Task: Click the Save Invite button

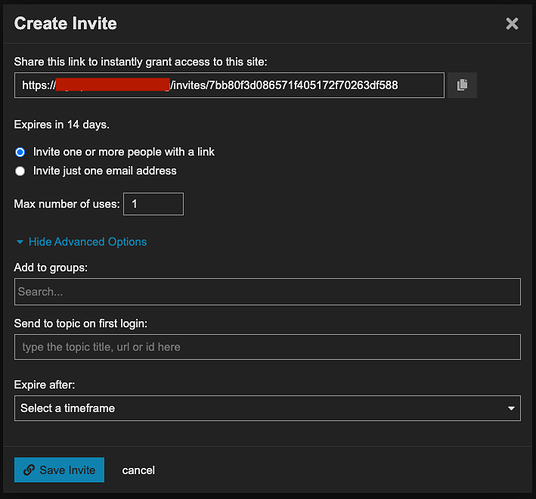Action: pos(59,470)
